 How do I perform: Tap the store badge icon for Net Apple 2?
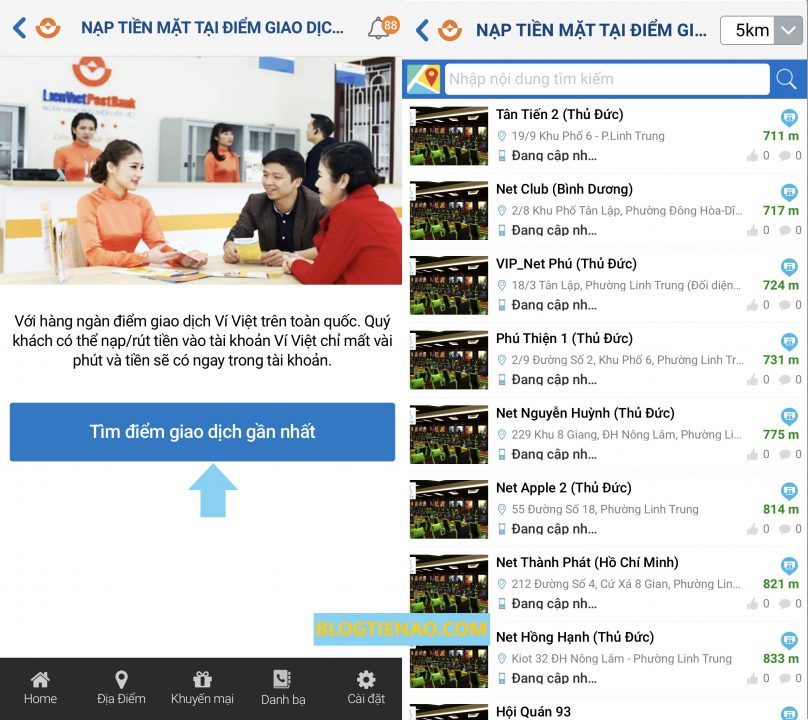click(x=789, y=491)
